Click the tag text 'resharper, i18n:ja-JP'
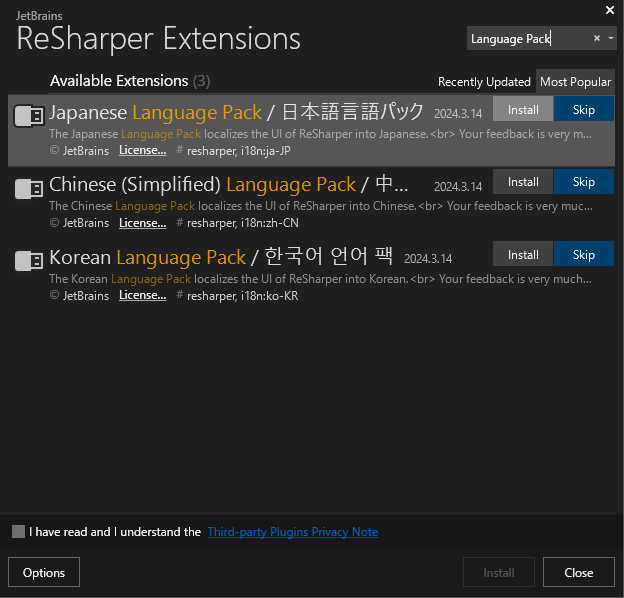The image size is (624, 598). point(239,151)
